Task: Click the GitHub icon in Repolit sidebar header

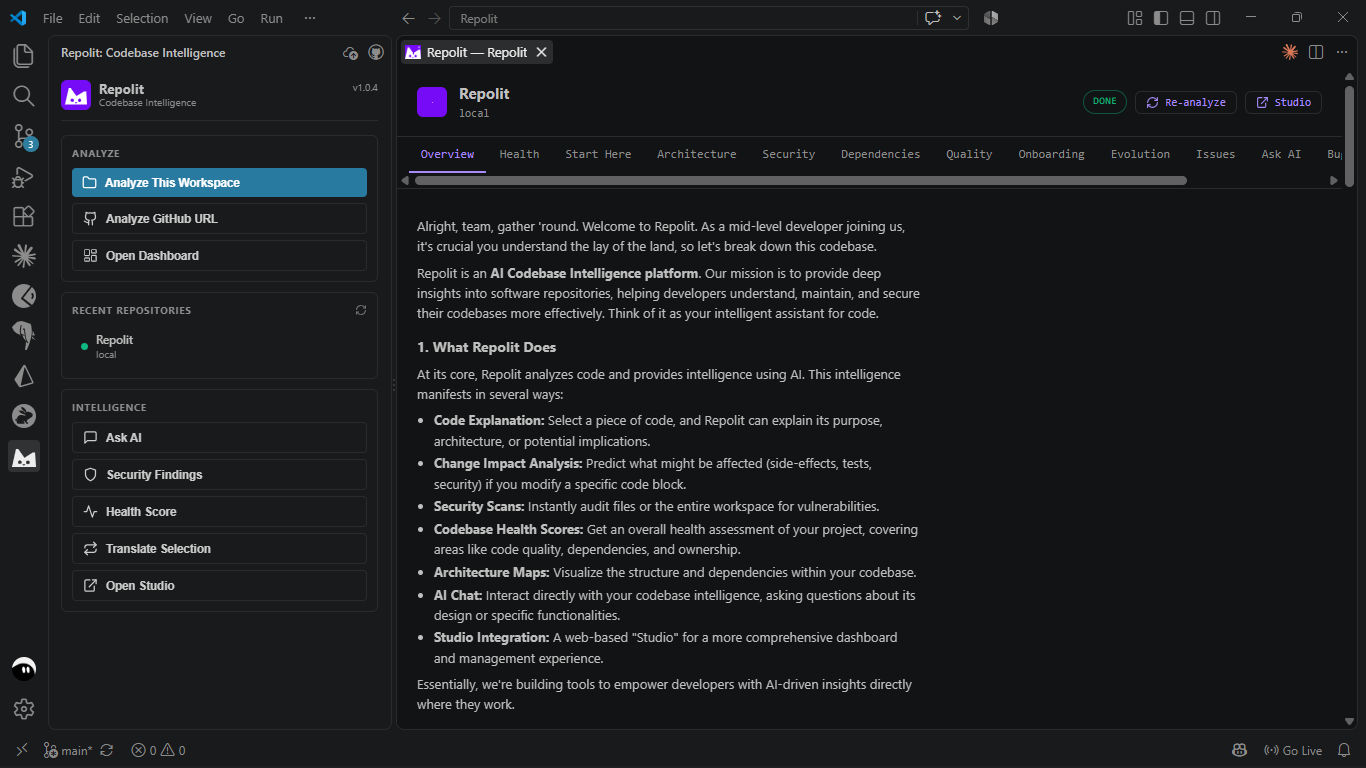Action: (x=376, y=53)
